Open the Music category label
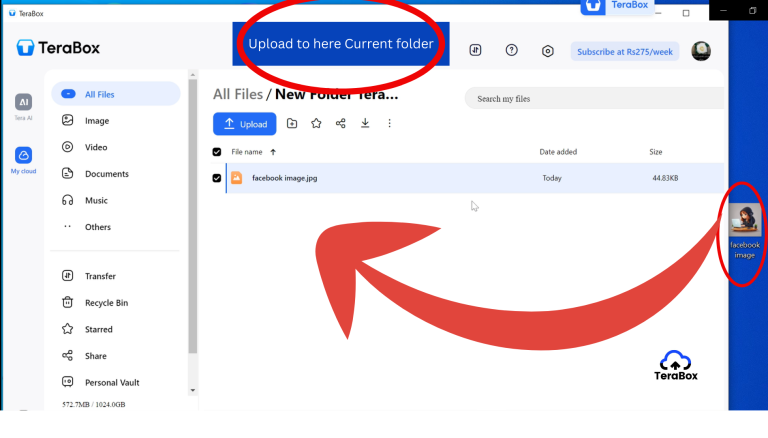 (x=96, y=200)
